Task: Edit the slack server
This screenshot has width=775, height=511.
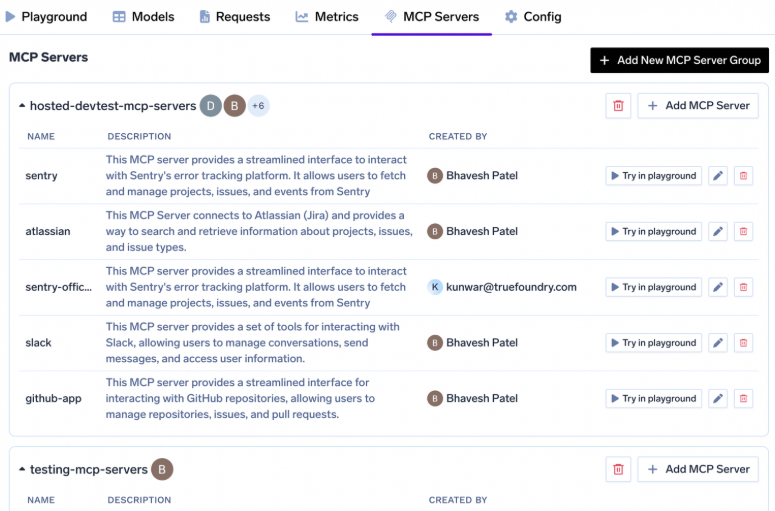Action: (x=718, y=343)
